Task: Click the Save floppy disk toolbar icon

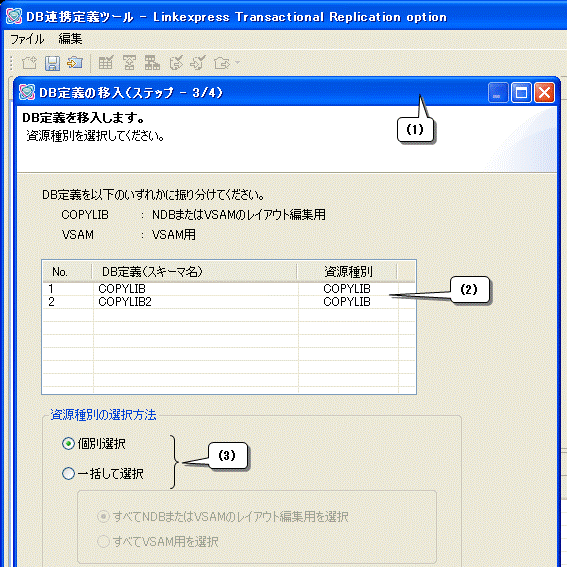Action: pyautogui.click(x=52, y=63)
